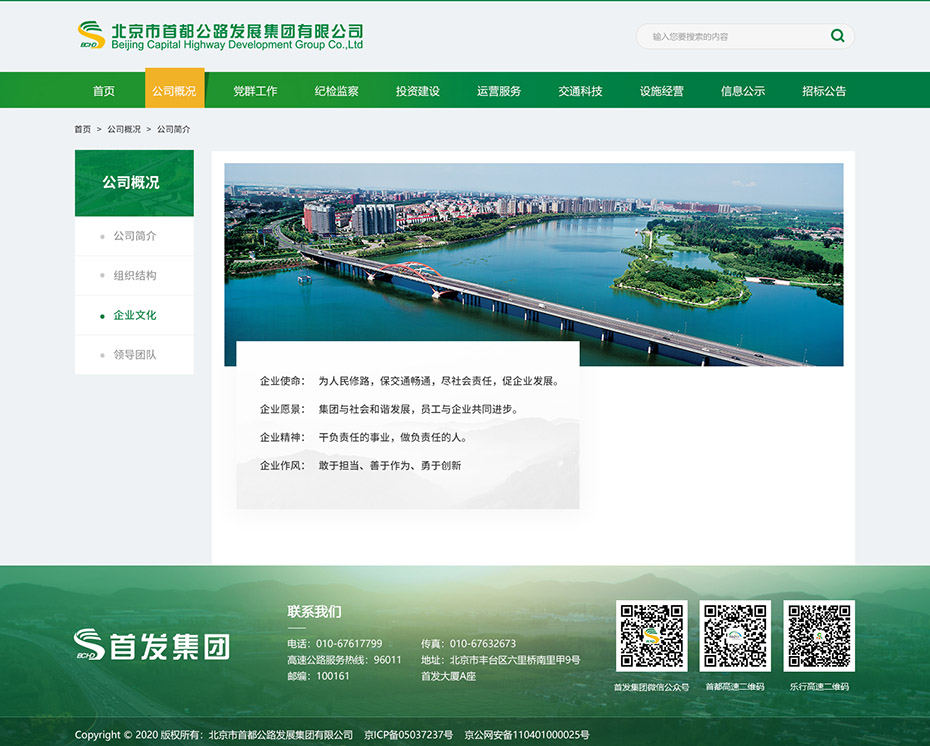Click the Beijing Capital Highway Group logo
This screenshot has width=930, height=746.
(x=220, y=36)
